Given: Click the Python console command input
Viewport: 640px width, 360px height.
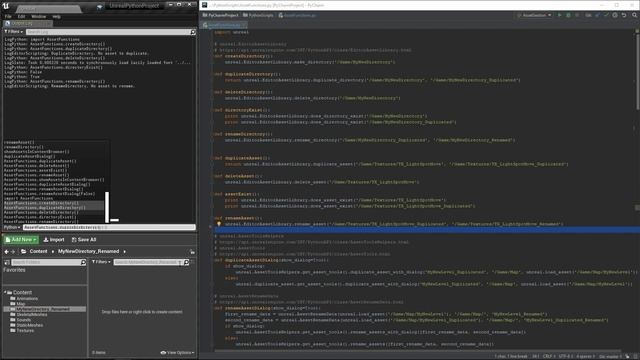Looking at the screenshot, I should pos(109,227).
